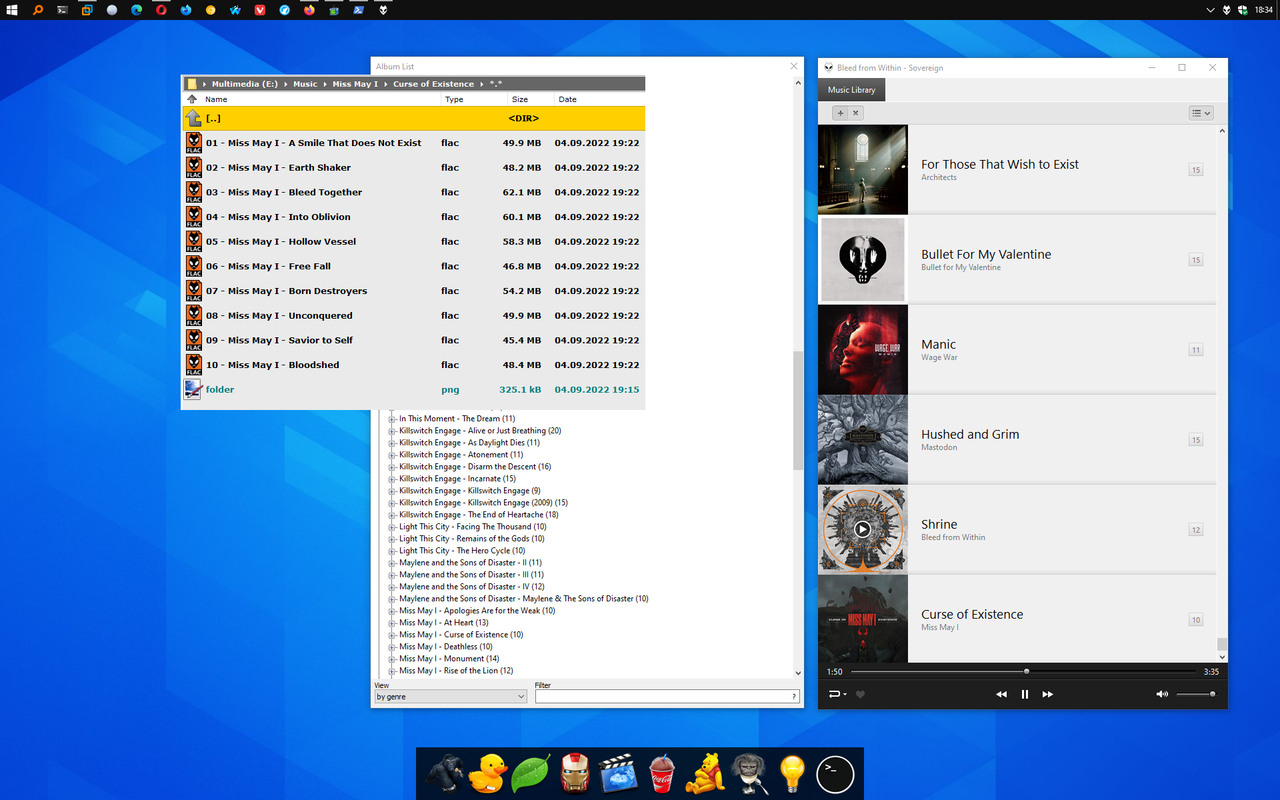This screenshot has width=1280, height=800.
Task: Go up with the parent directory arrow icon
Action: pos(194,118)
